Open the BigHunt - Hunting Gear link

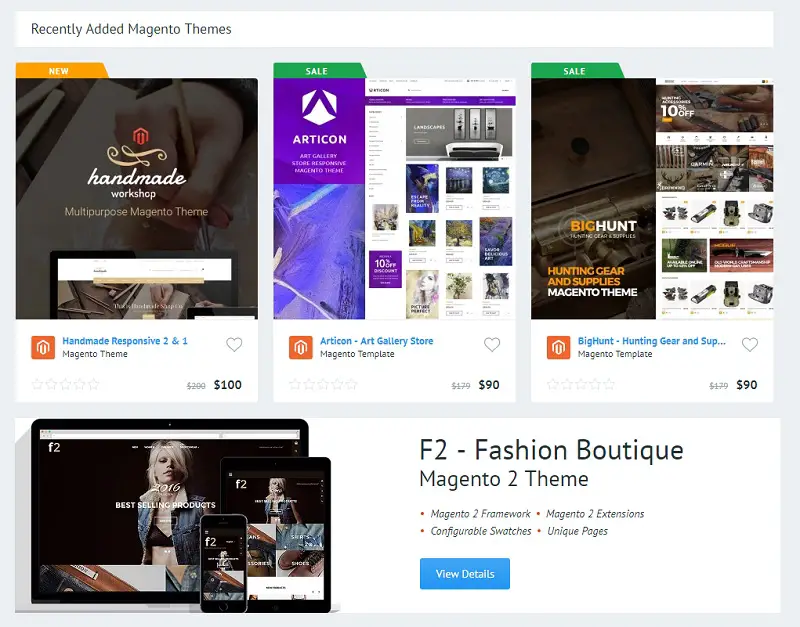(x=652, y=341)
